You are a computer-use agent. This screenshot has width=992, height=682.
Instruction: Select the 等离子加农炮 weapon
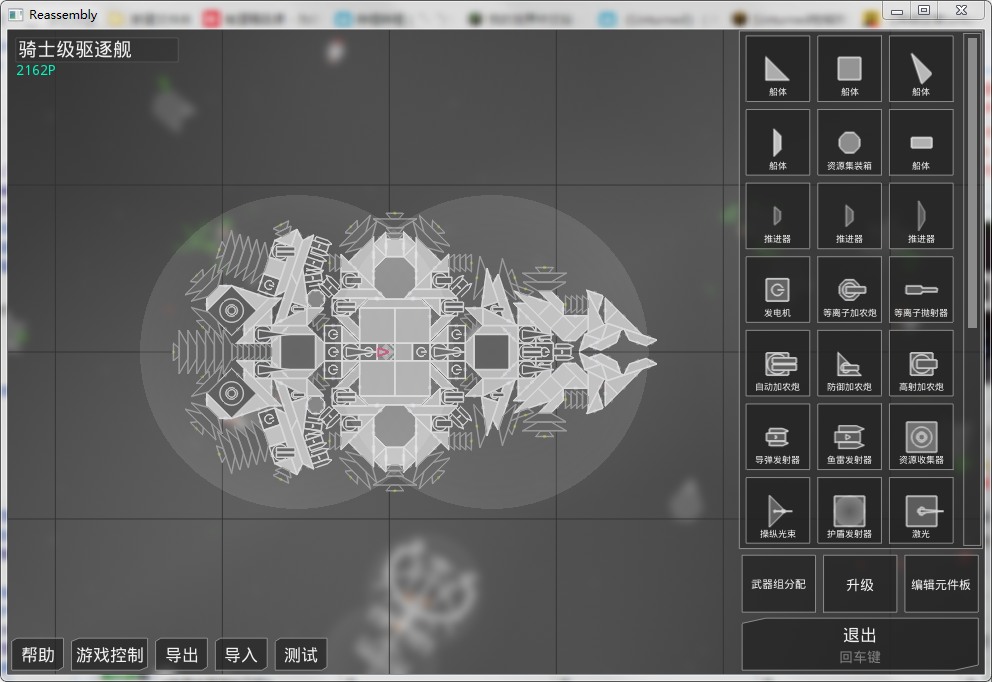tap(849, 290)
